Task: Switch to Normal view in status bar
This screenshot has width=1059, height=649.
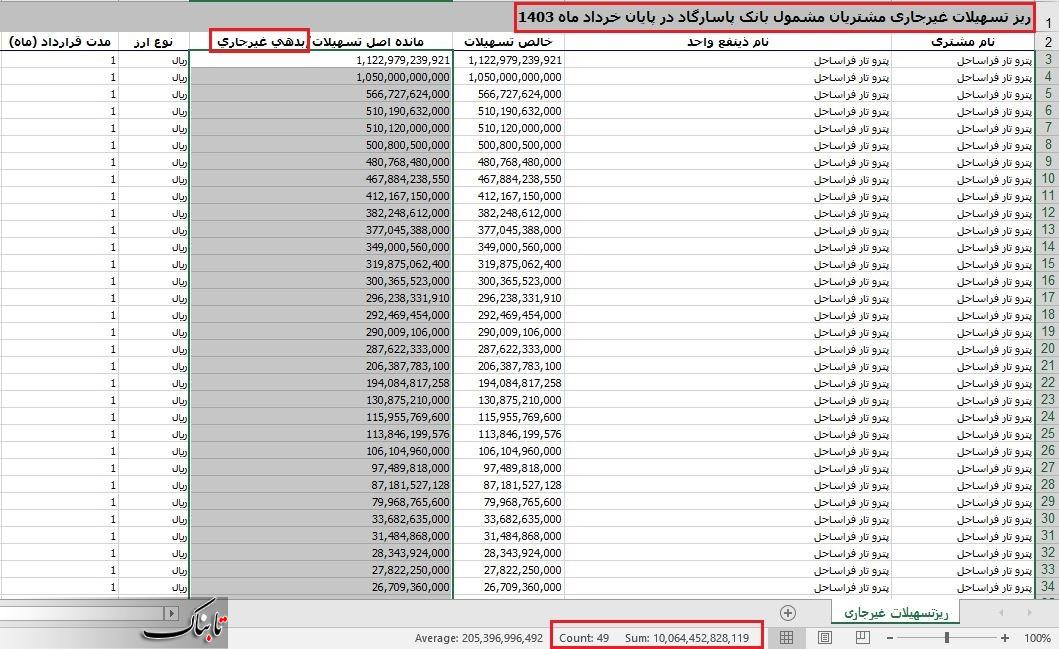Action: click(x=787, y=638)
